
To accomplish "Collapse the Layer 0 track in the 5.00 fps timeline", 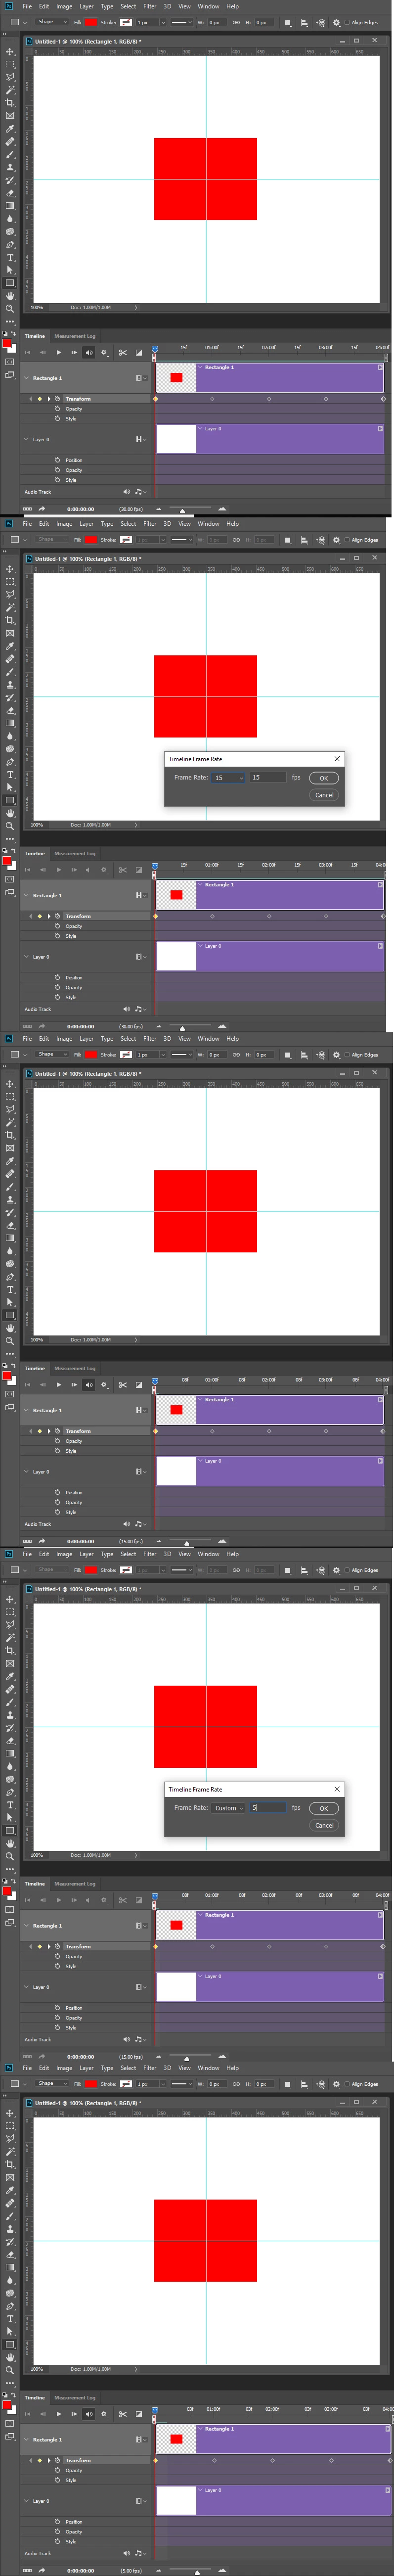I will click(x=26, y=2501).
